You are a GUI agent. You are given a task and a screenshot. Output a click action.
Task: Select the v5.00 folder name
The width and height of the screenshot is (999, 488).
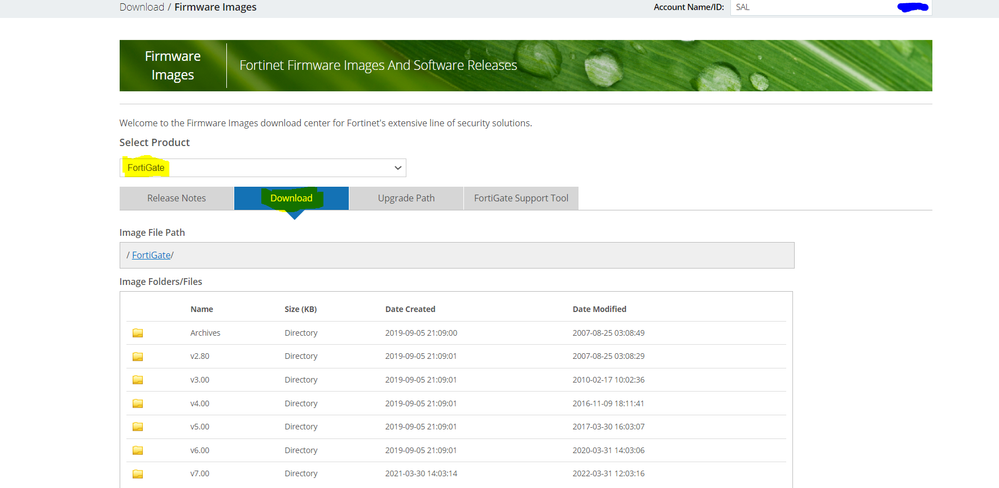[199, 427]
